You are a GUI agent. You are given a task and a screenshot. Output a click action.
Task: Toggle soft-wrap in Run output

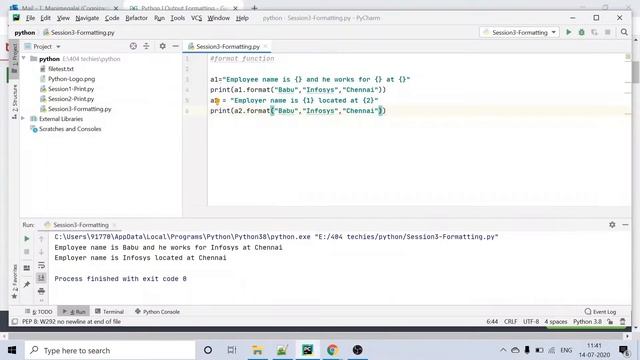click(41, 266)
